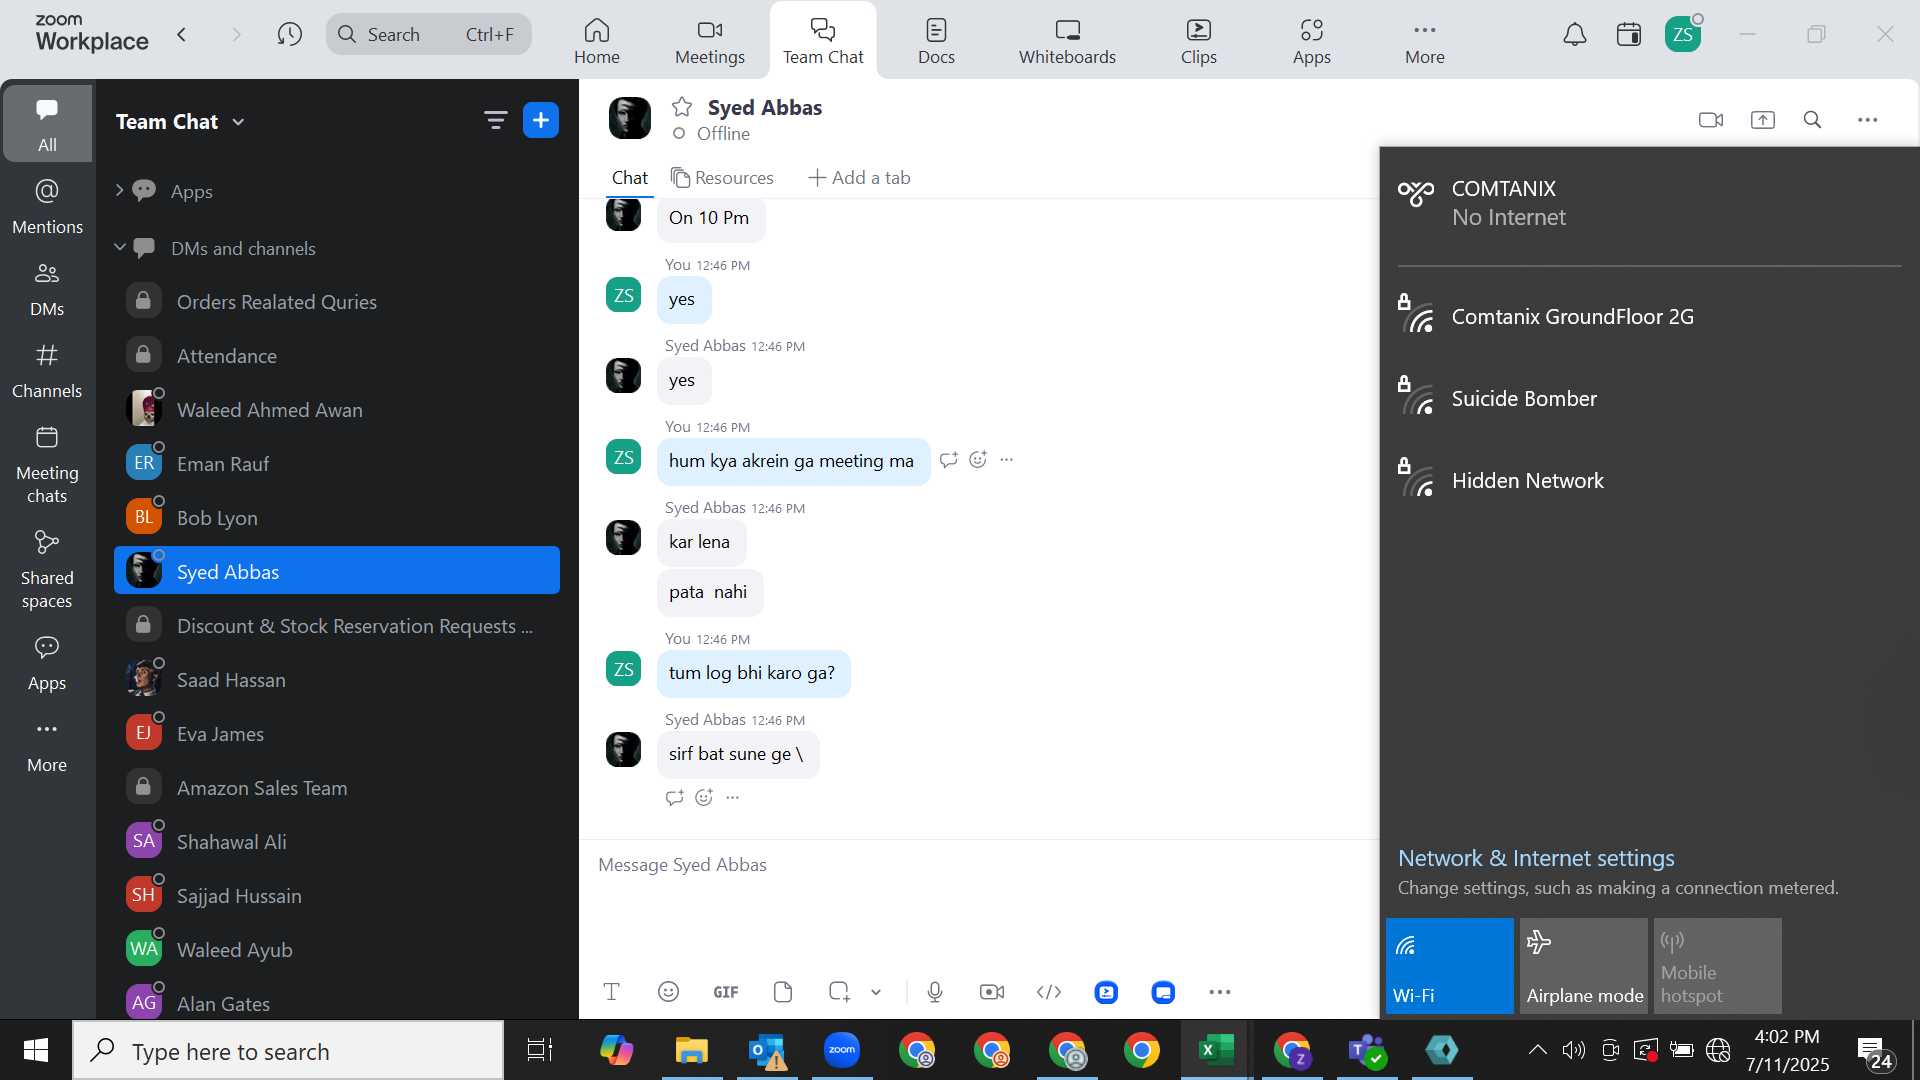Open Shared spaces in sidebar

47,570
